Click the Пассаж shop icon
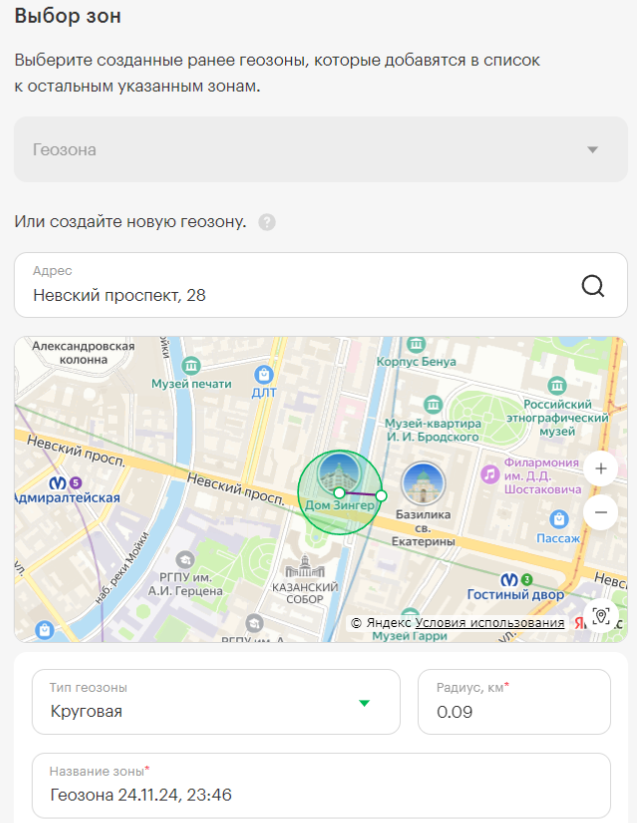Viewport: 637px width, 823px height. coord(560,519)
